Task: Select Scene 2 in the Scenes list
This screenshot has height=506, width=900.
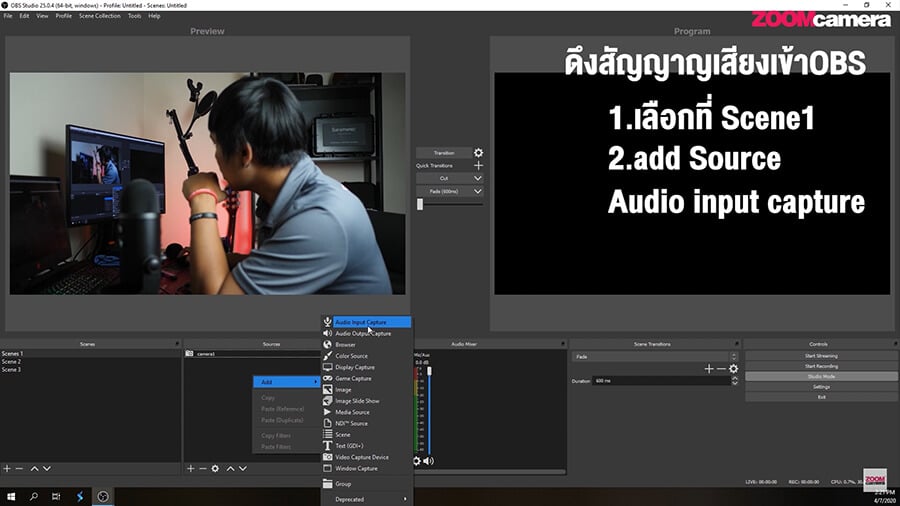Action: pyautogui.click(x=11, y=361)
